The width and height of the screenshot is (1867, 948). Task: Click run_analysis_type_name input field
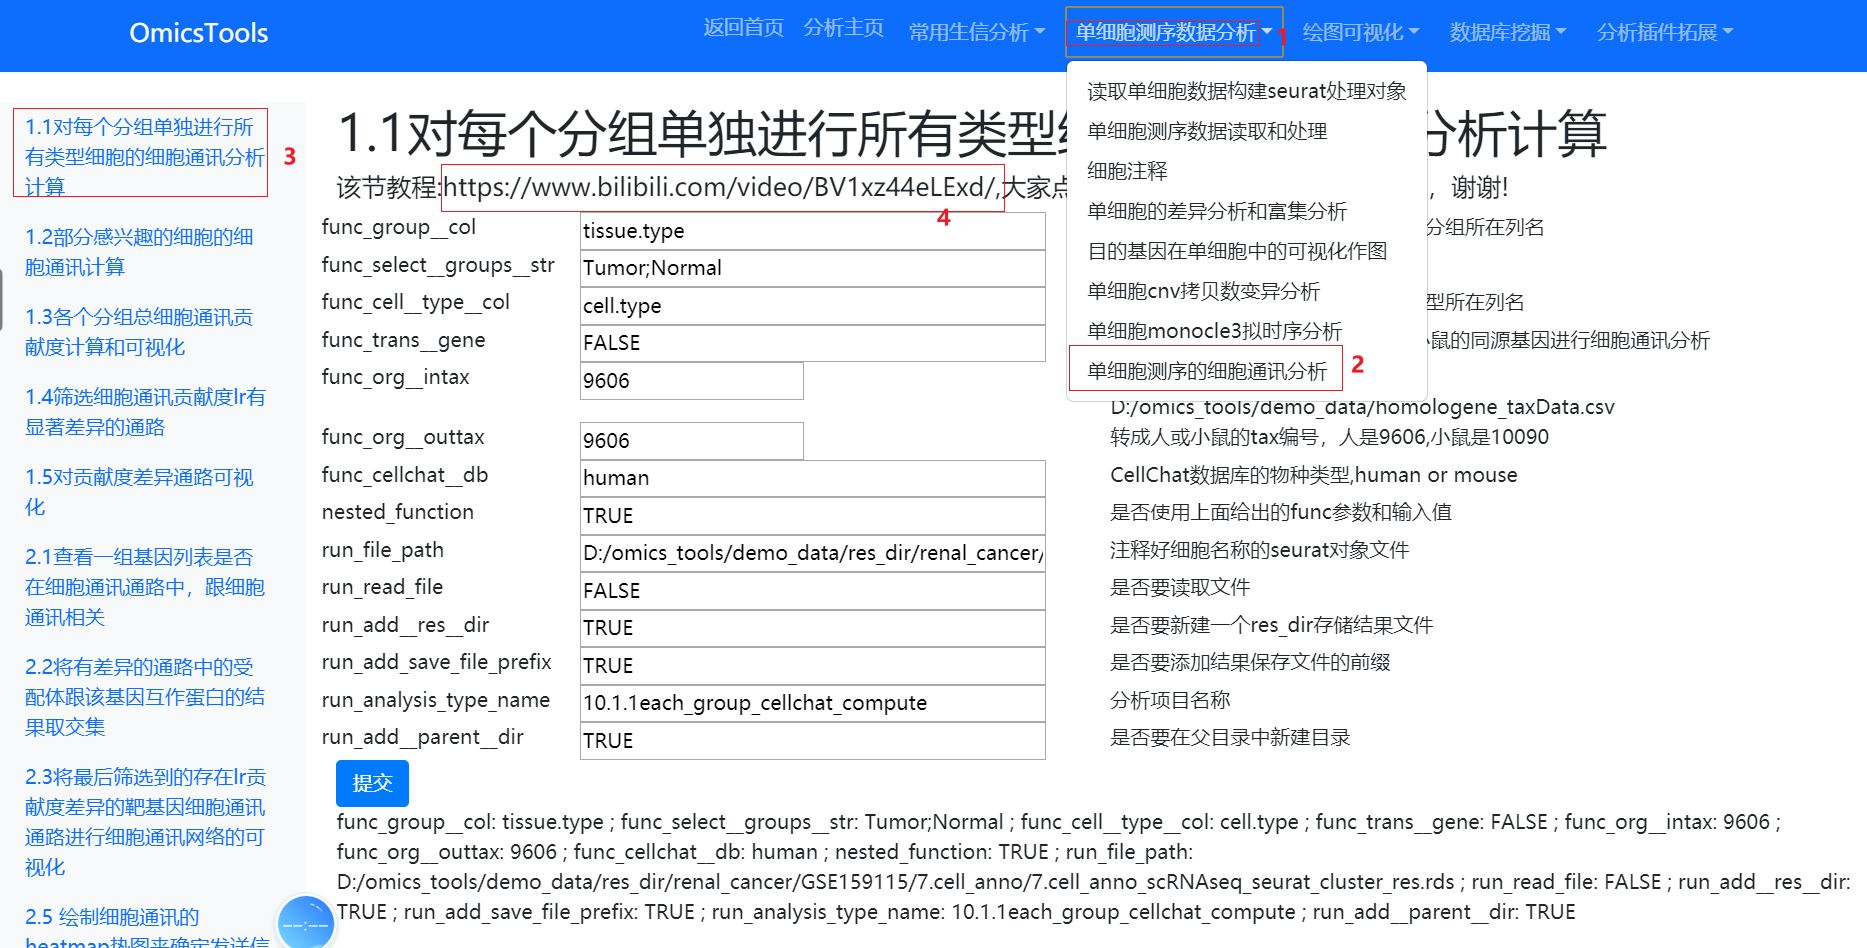tap(812, 703)
